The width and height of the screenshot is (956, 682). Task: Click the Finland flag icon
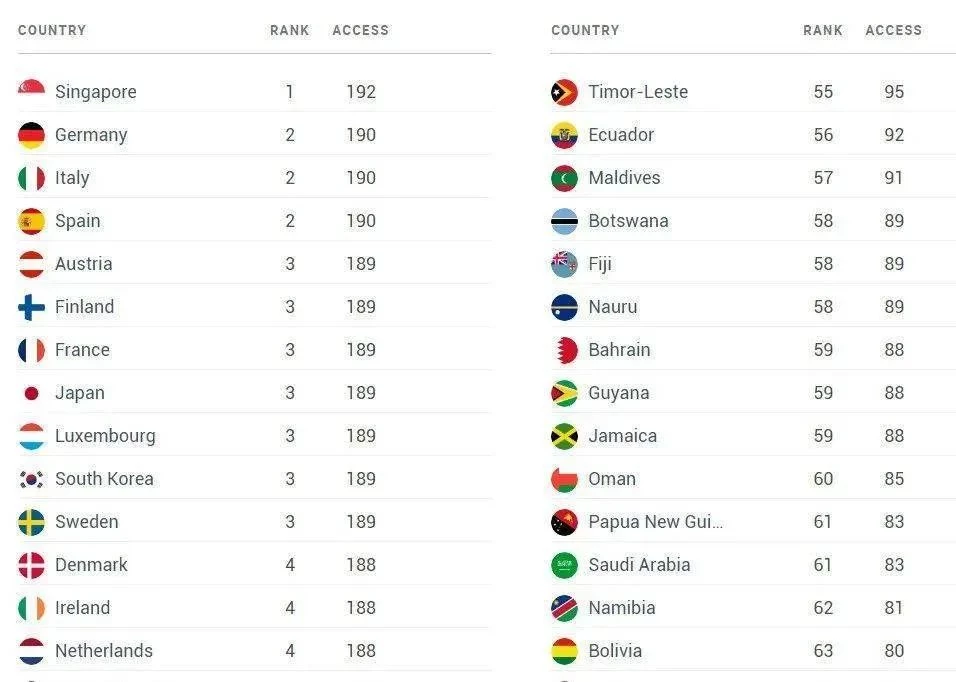coord(31,307)
